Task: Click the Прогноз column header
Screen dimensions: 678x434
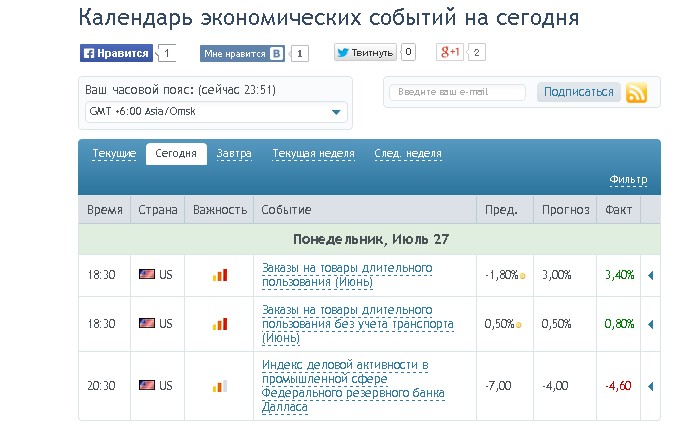Action: (565, 210)
